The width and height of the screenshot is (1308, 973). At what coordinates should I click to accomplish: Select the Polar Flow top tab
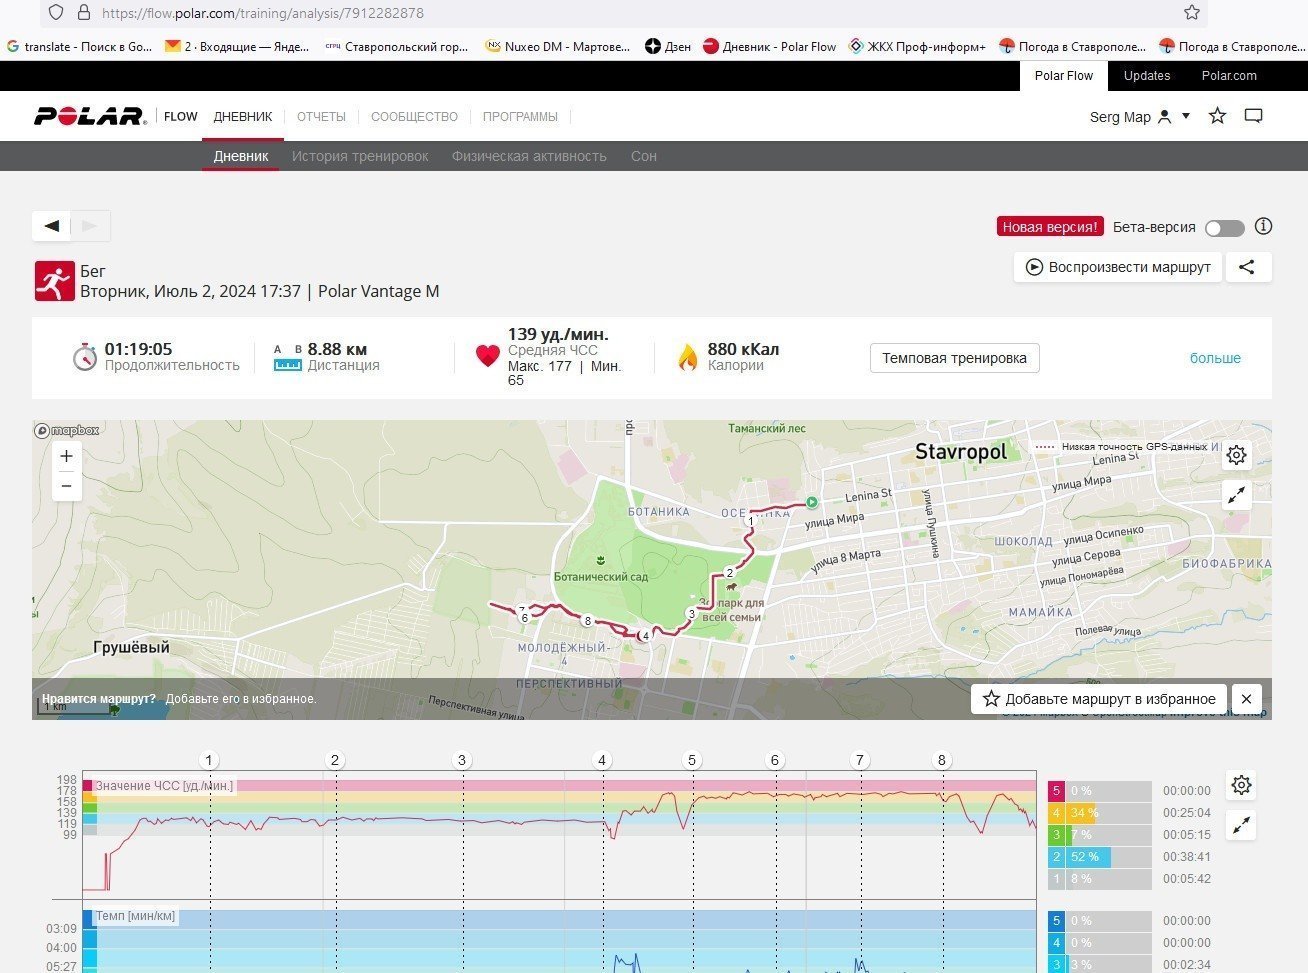tap(1064, 76)
